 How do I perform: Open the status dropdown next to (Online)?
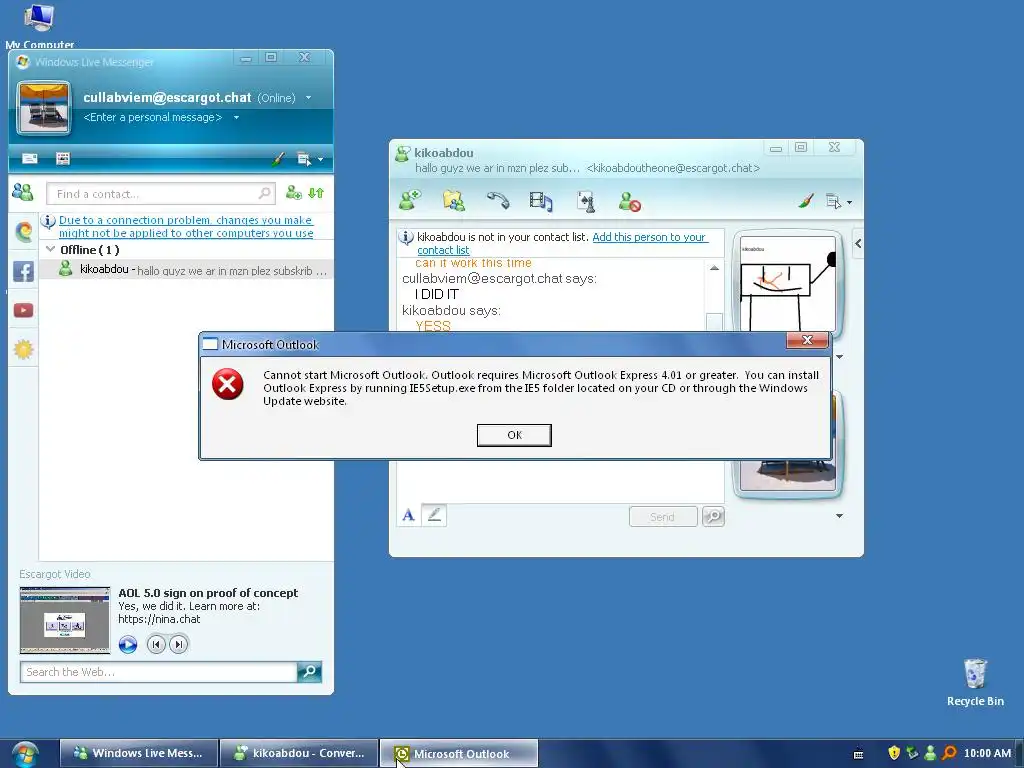(308, 98)
